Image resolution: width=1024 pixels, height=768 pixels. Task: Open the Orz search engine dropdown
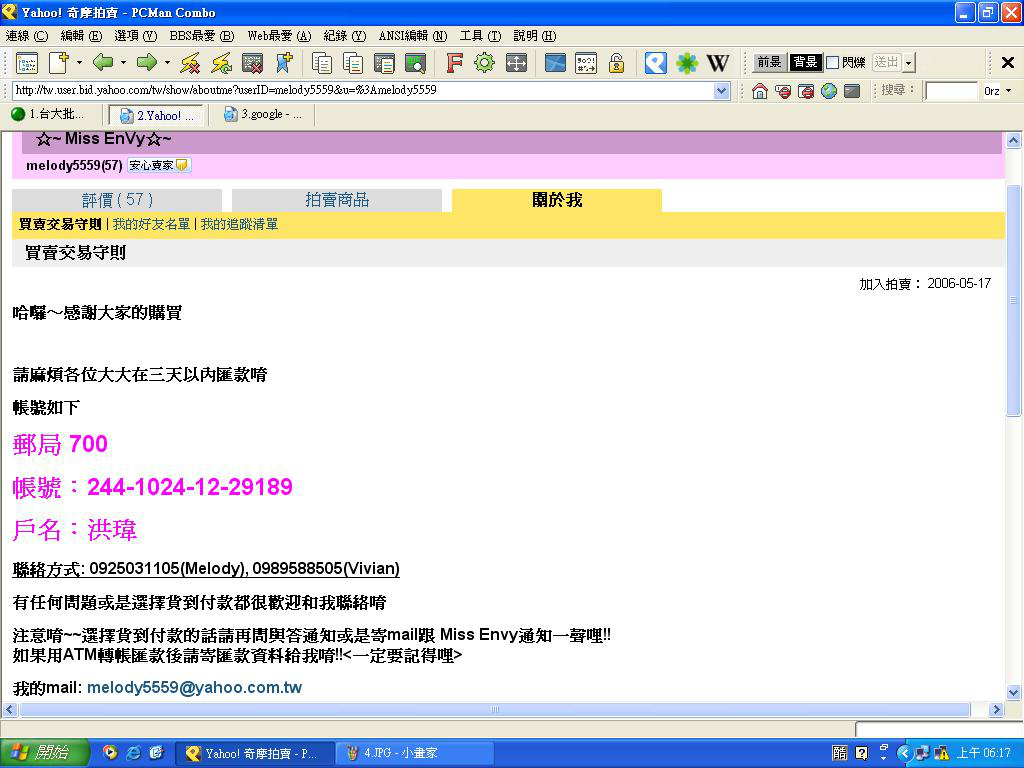1009,91
